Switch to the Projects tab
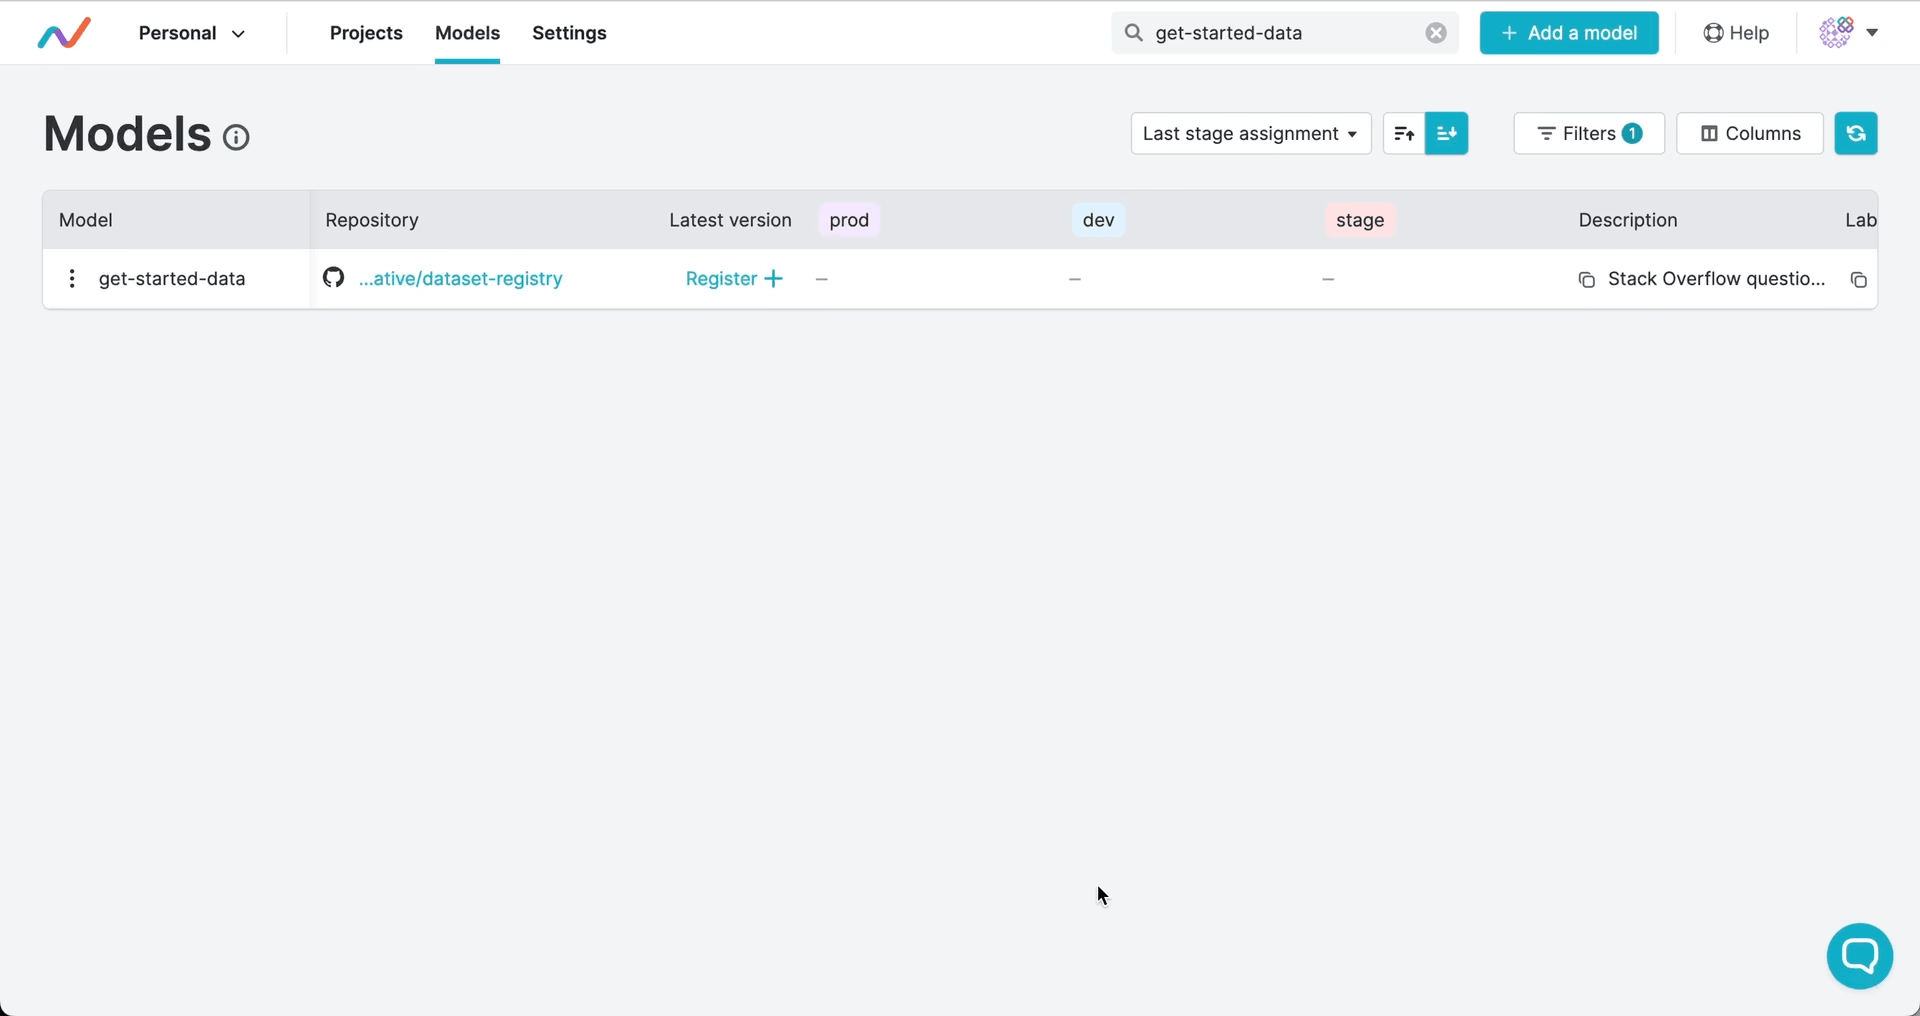 pyautogui.click(x=366, y=33)
